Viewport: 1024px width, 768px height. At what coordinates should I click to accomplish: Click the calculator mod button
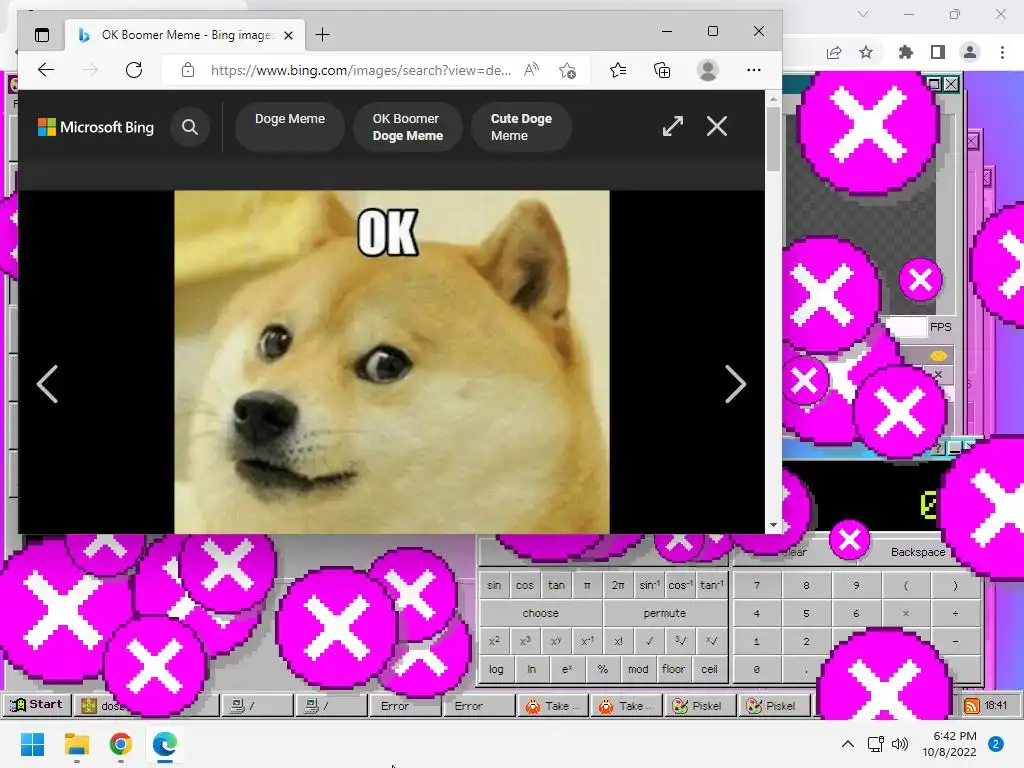click(638, 669)
